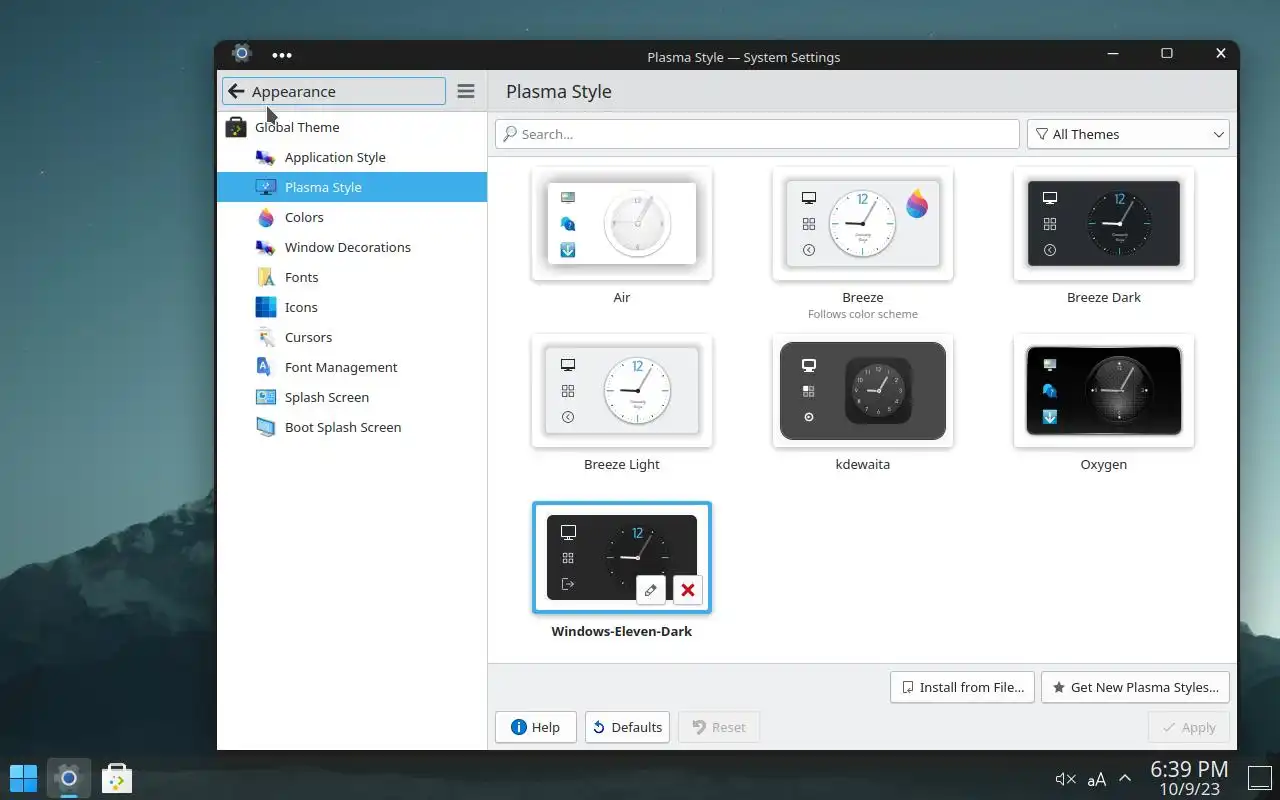Screen dimensions: 1280x800
Task: Select the Plasma Style sidebar entry
Action: coord(352,187)
